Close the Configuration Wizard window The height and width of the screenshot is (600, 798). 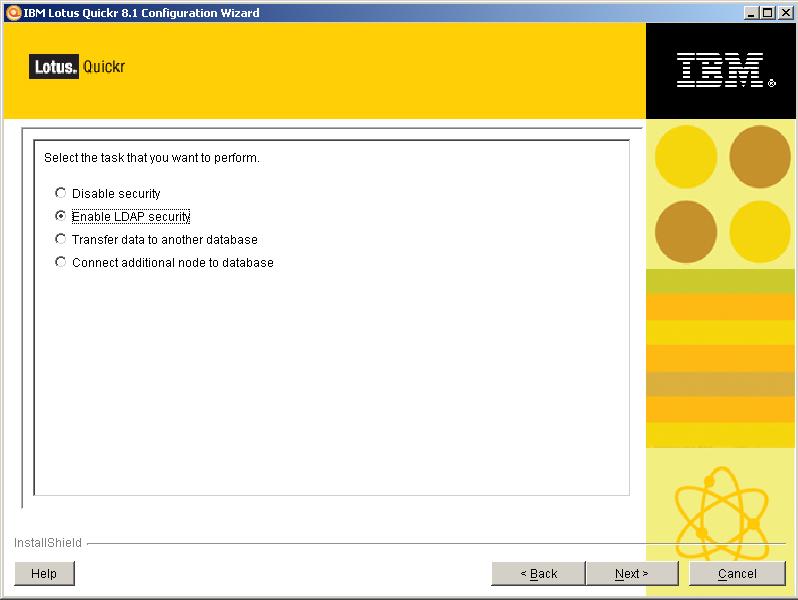pyautogui.click(x=785, y=13)
